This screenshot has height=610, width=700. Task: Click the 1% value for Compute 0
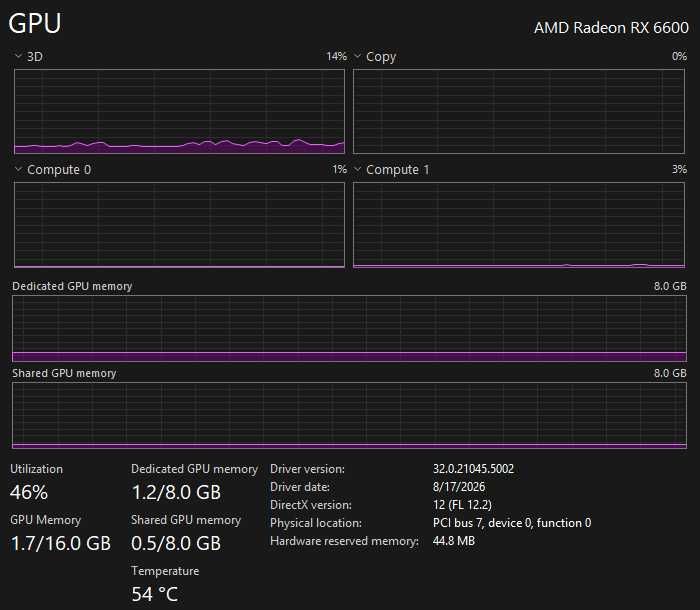click(339, 169)
